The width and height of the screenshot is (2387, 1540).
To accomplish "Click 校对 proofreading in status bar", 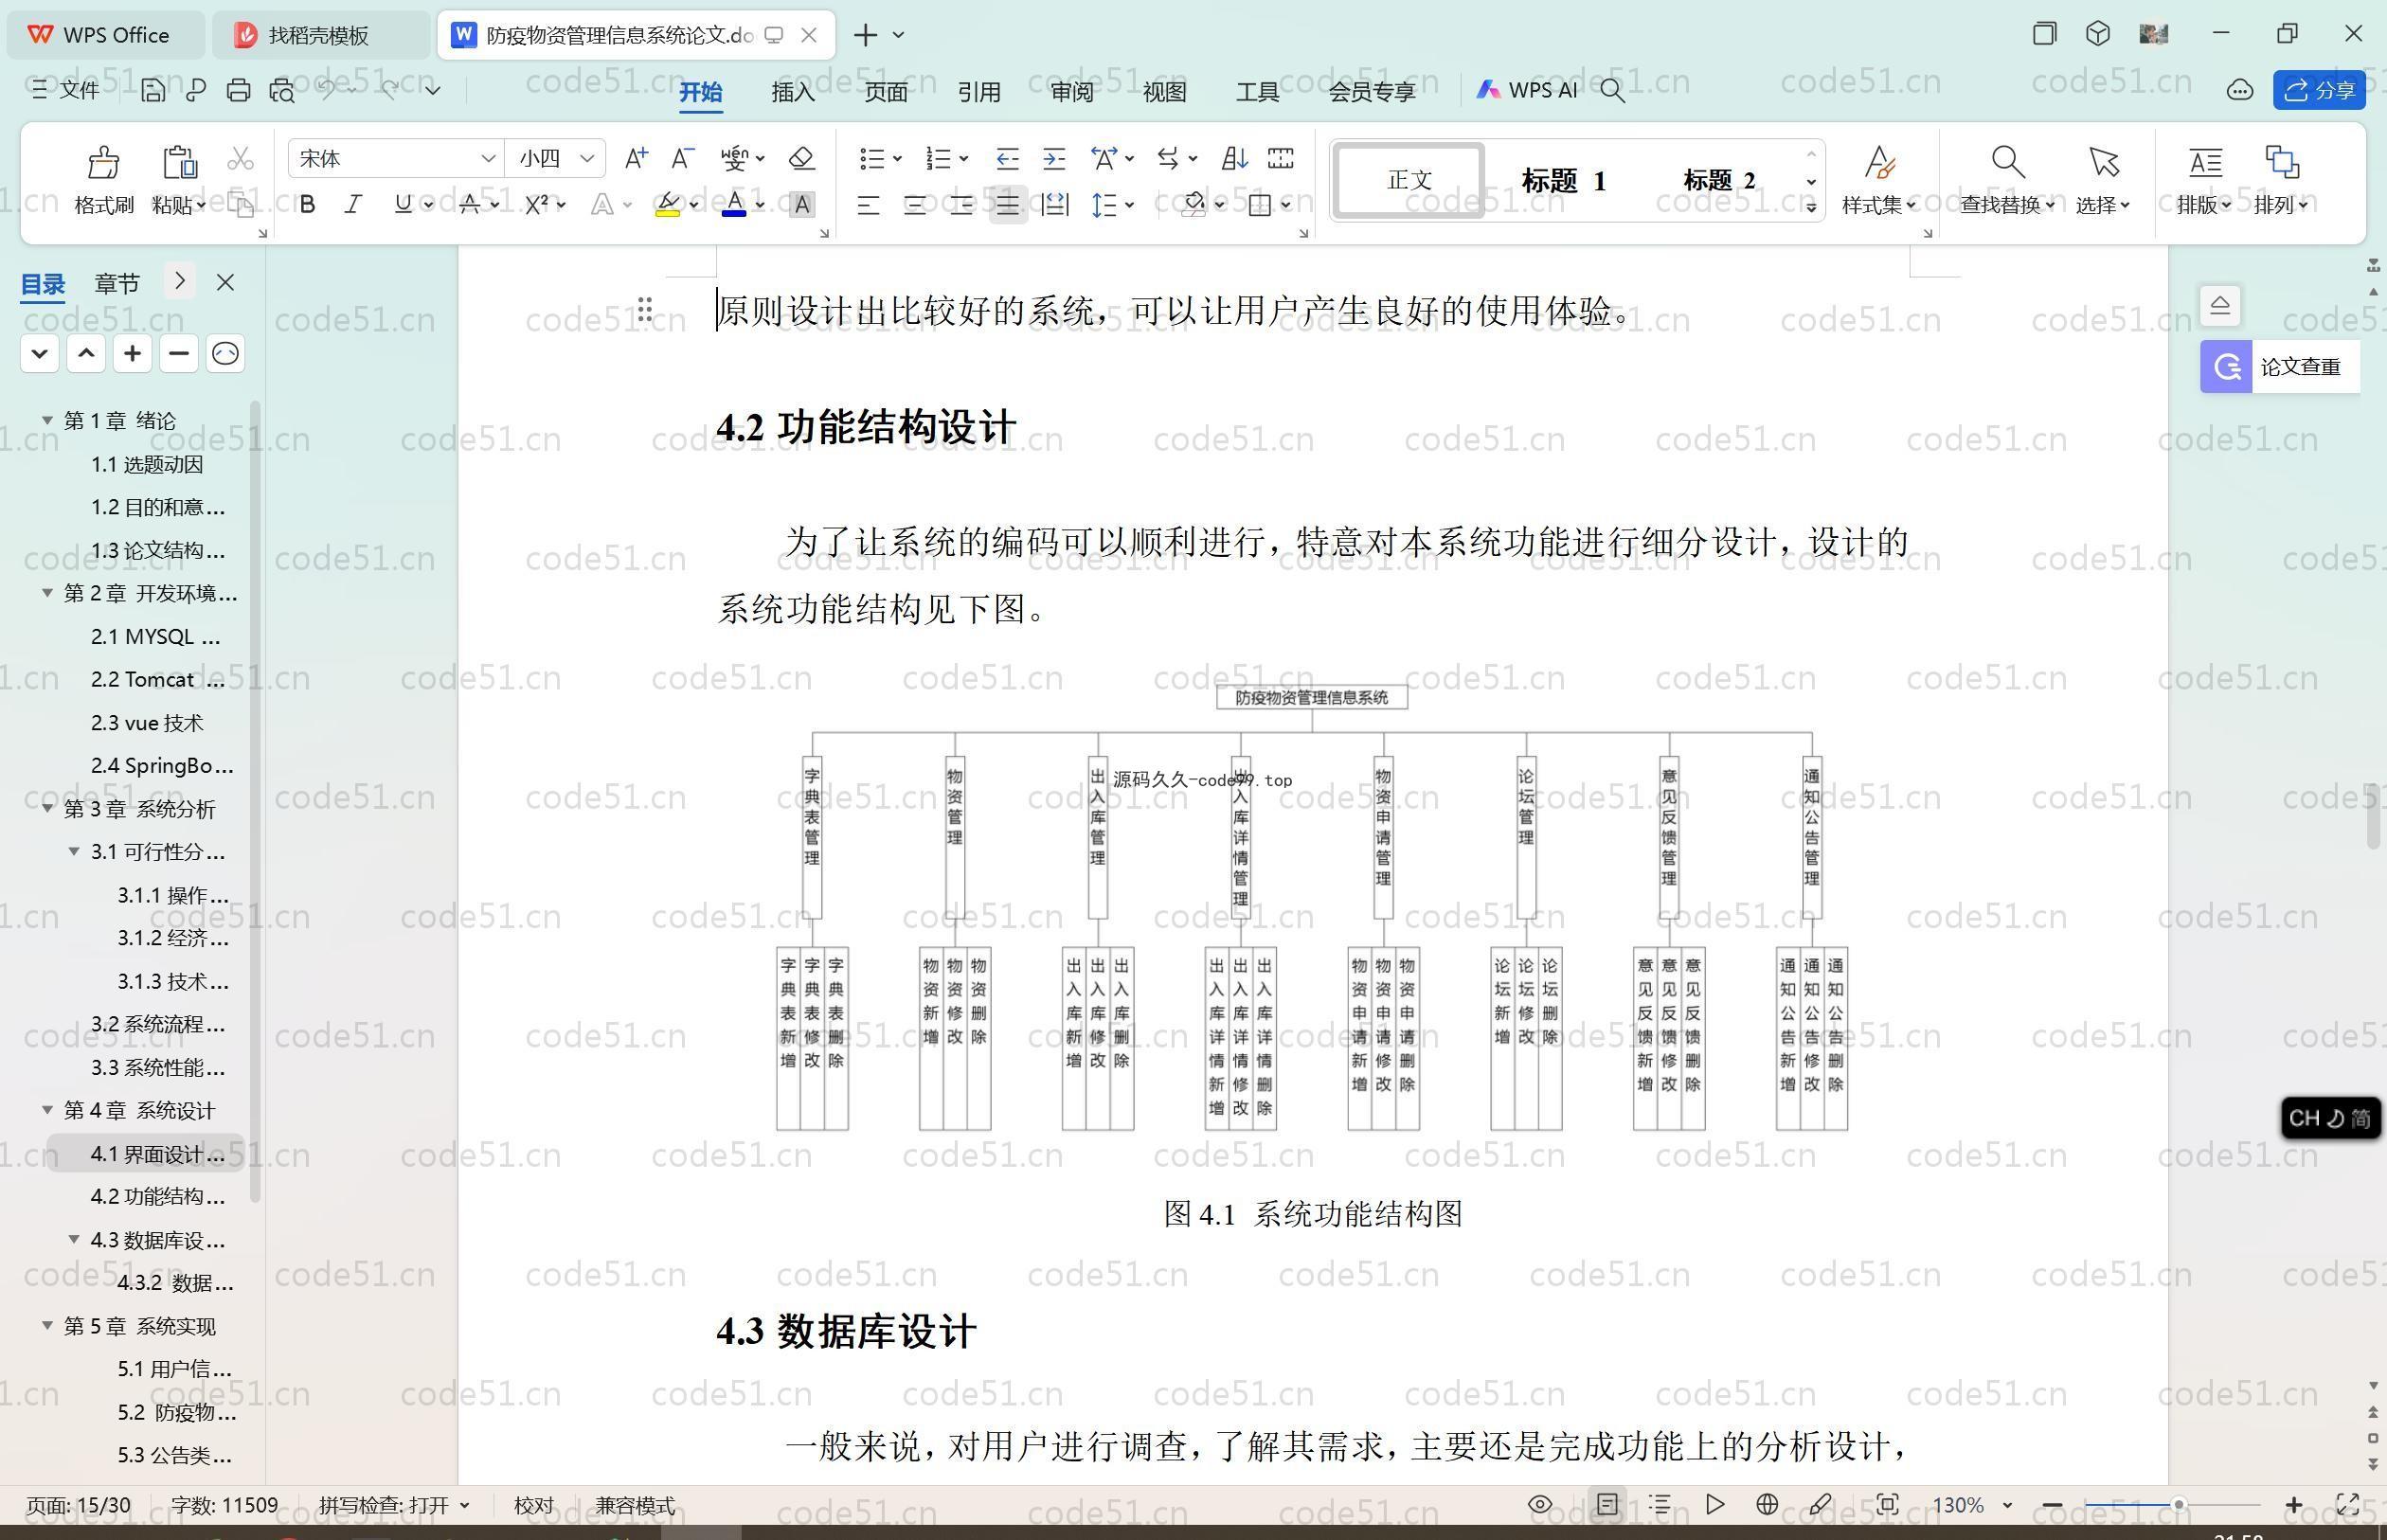I will point(533,1505).
